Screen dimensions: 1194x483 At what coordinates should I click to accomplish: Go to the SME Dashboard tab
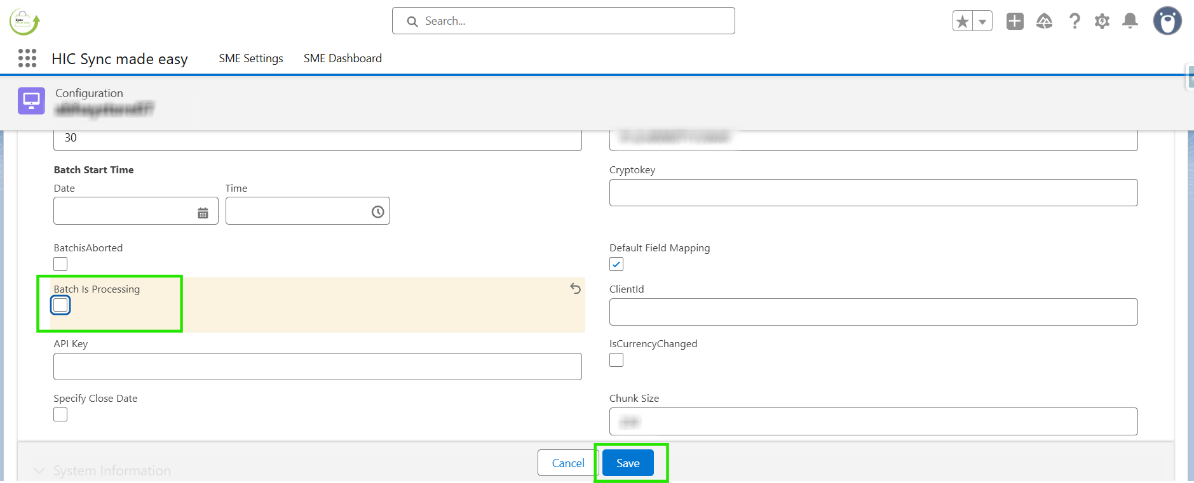[343, 58]
